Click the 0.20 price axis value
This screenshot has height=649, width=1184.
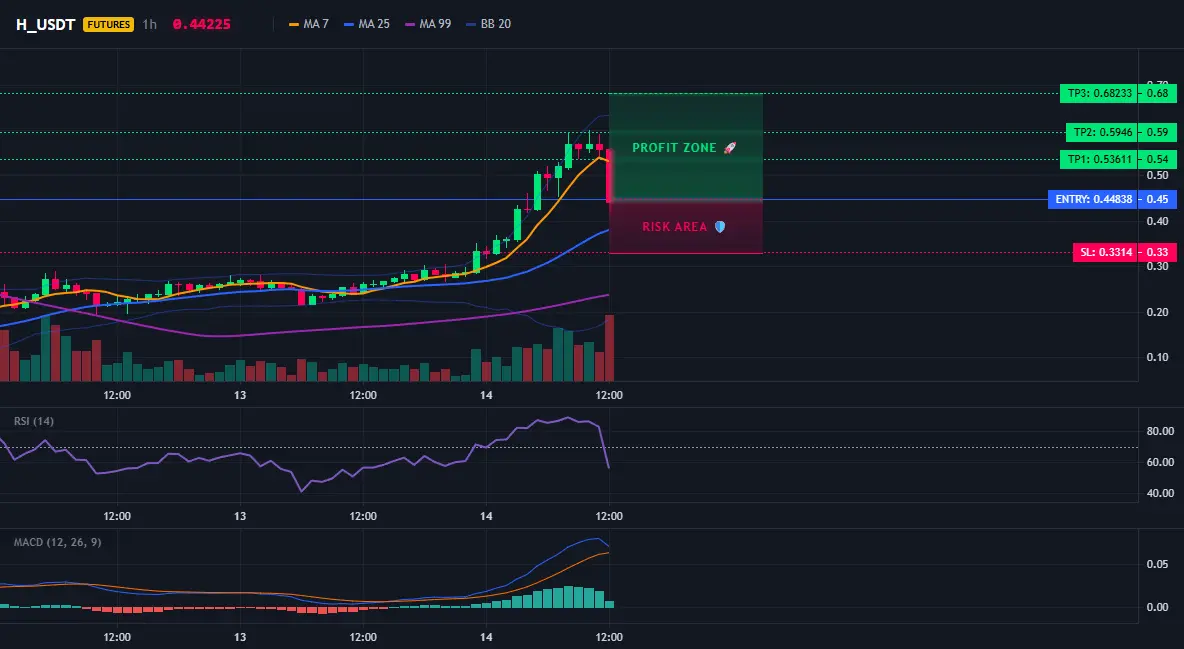(1158, 312)
